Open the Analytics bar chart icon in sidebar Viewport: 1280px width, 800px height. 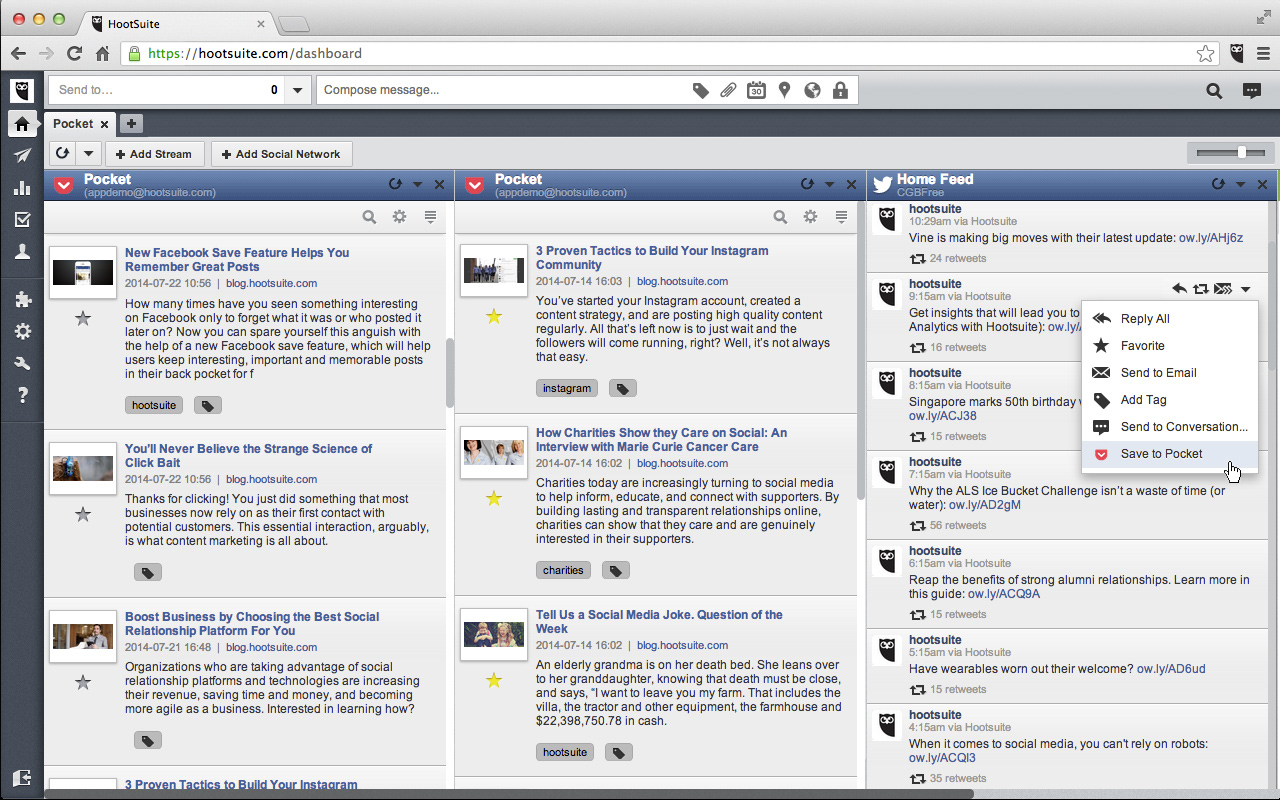pos(21,187)
